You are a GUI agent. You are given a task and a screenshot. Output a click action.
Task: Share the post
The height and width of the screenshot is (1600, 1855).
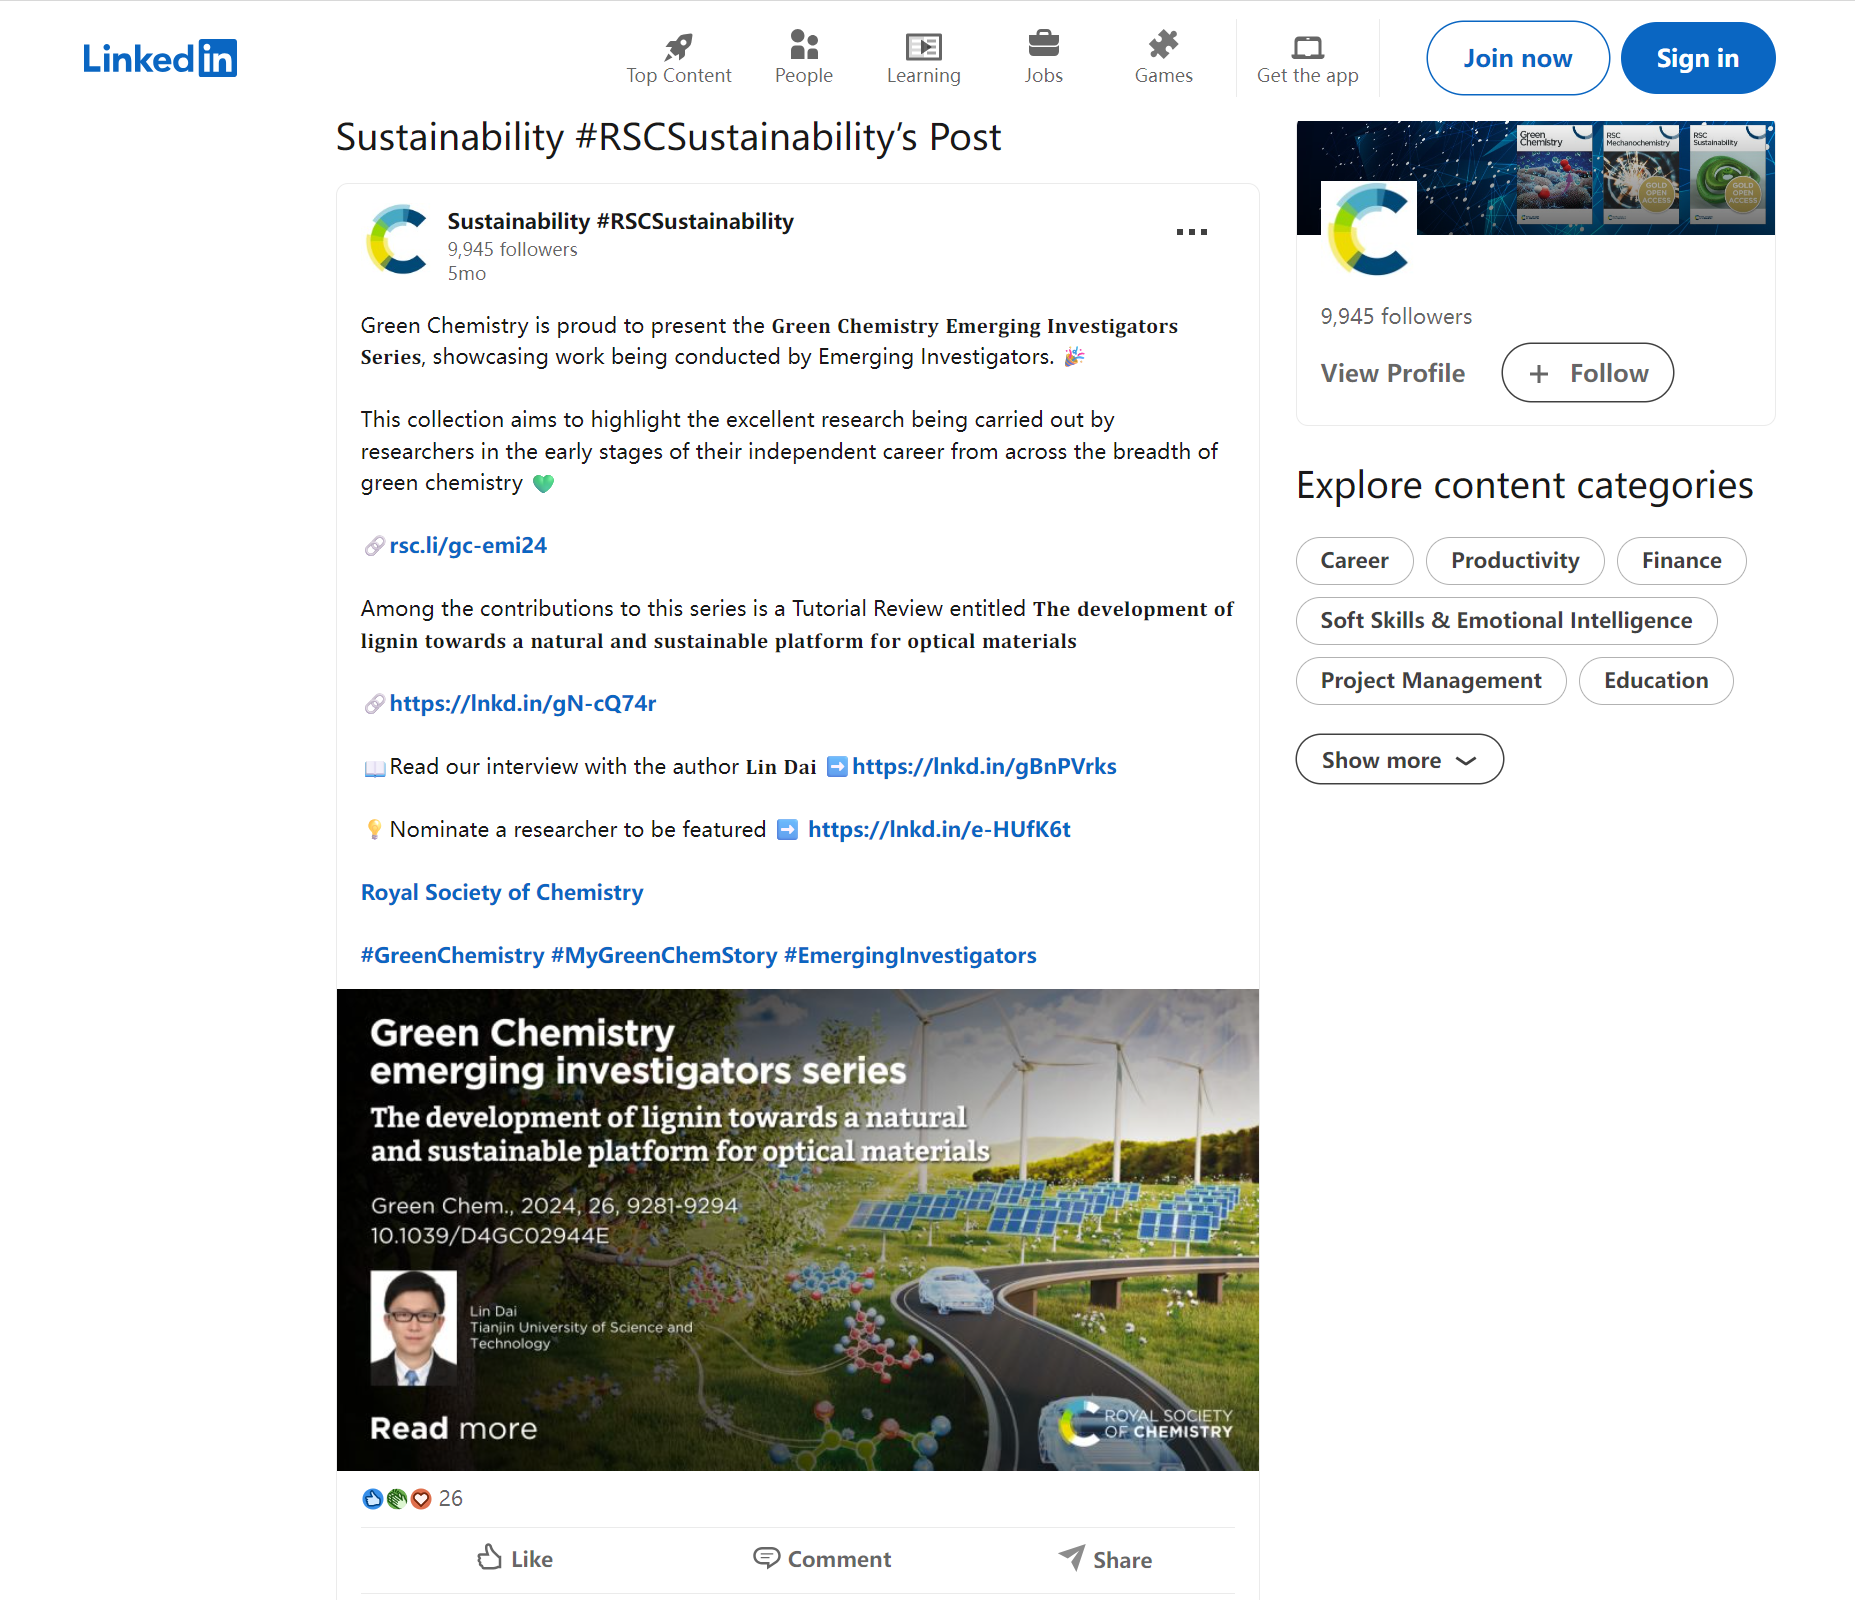click(x=1105, y=1559)
